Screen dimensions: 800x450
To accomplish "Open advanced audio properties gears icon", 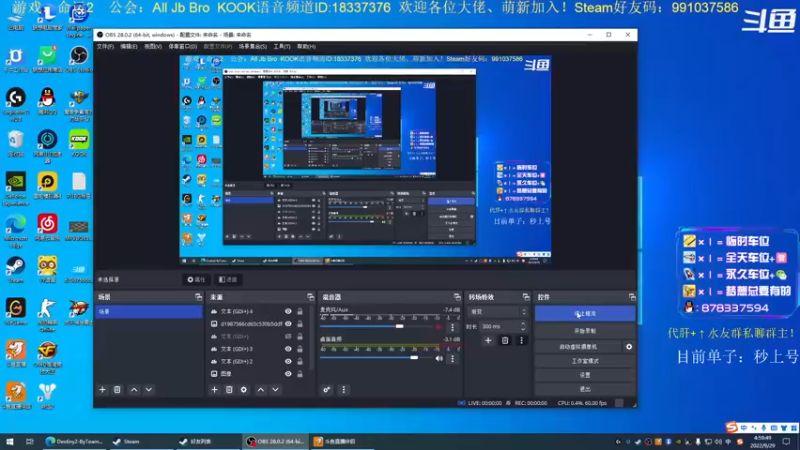I will coord(327,390).
